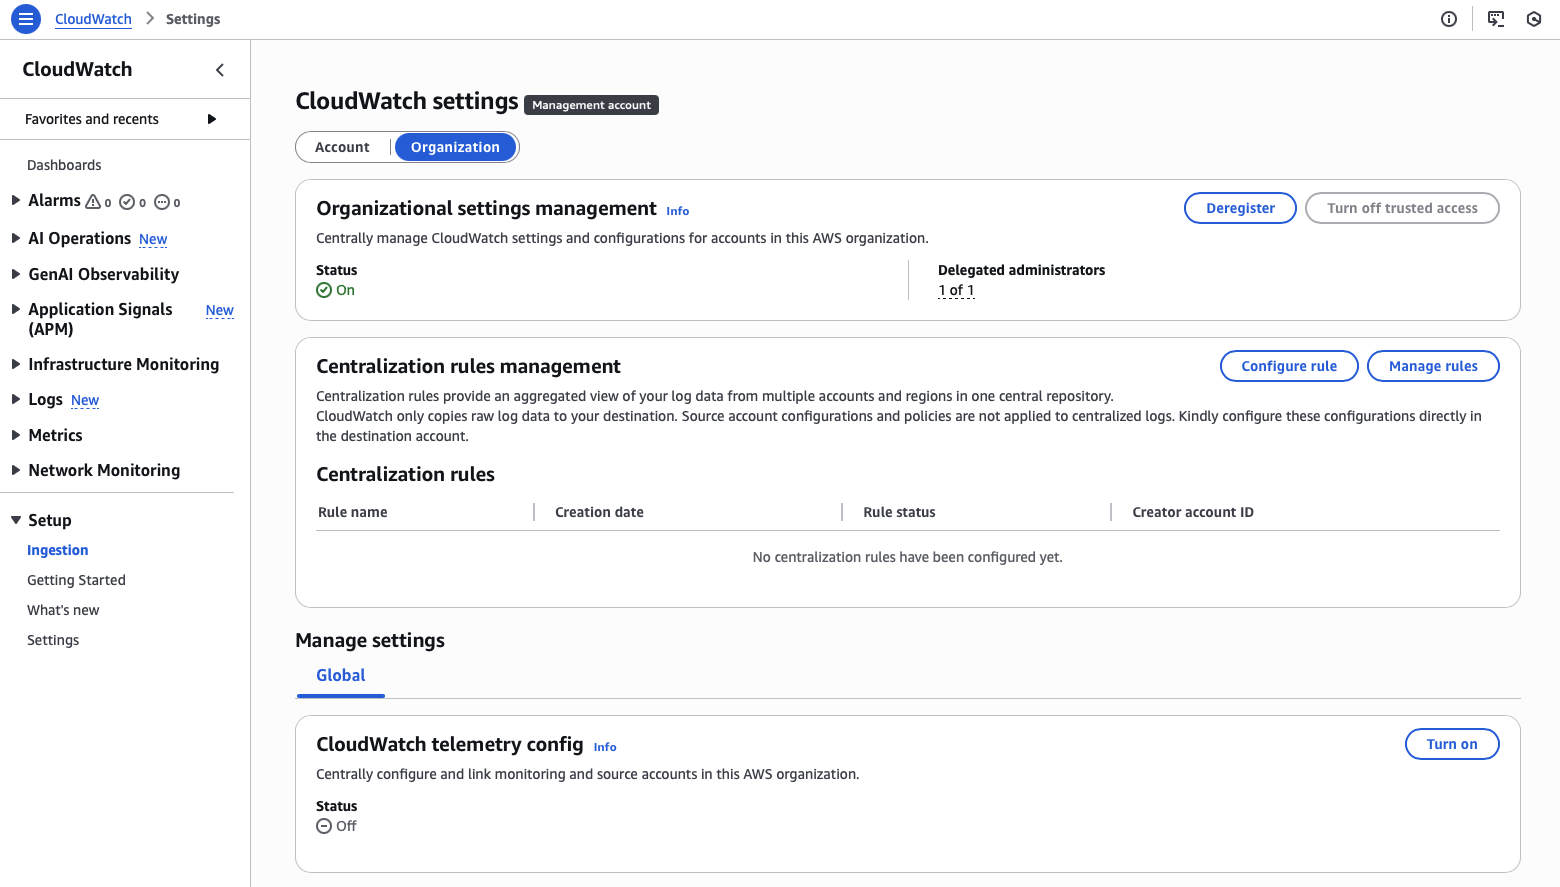
Task: Click the Configure rule button
Action: pos(1288,366)
